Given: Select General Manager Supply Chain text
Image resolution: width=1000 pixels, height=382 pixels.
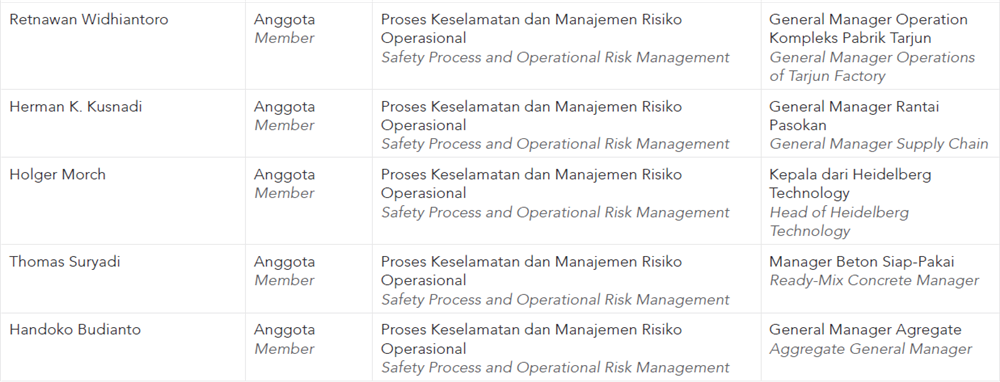Looking at the screenshot, I should [x=879, y=144].
